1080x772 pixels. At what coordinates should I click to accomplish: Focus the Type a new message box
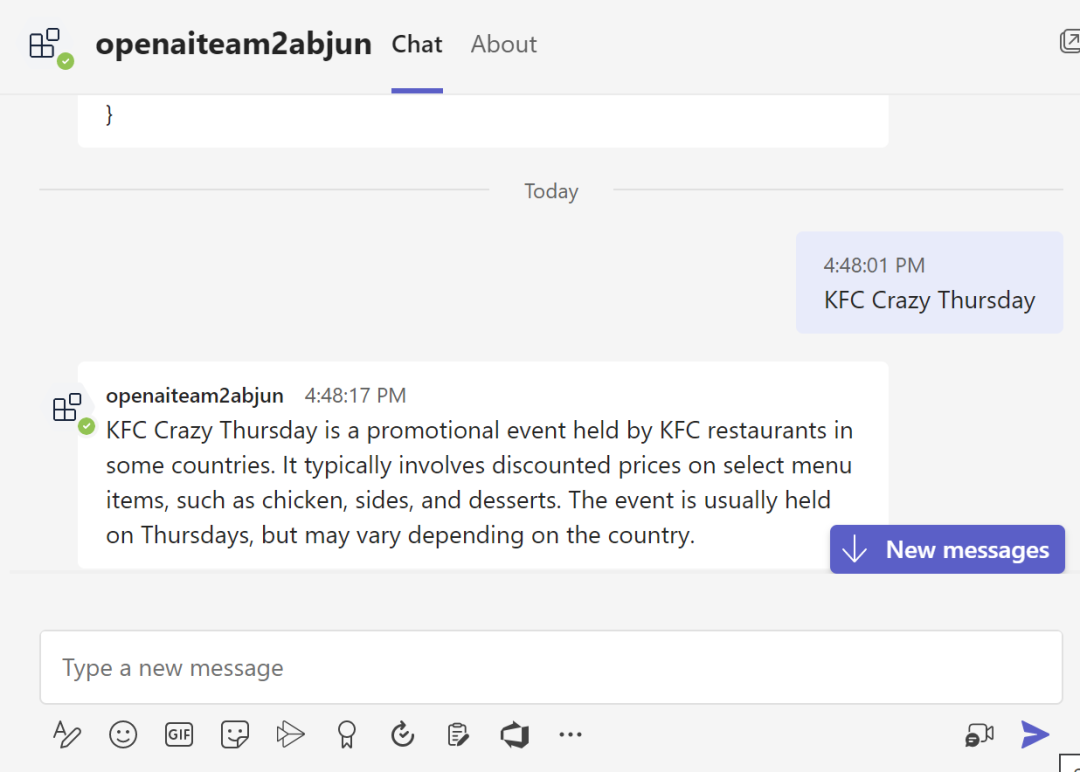click(x=551, y=667)
